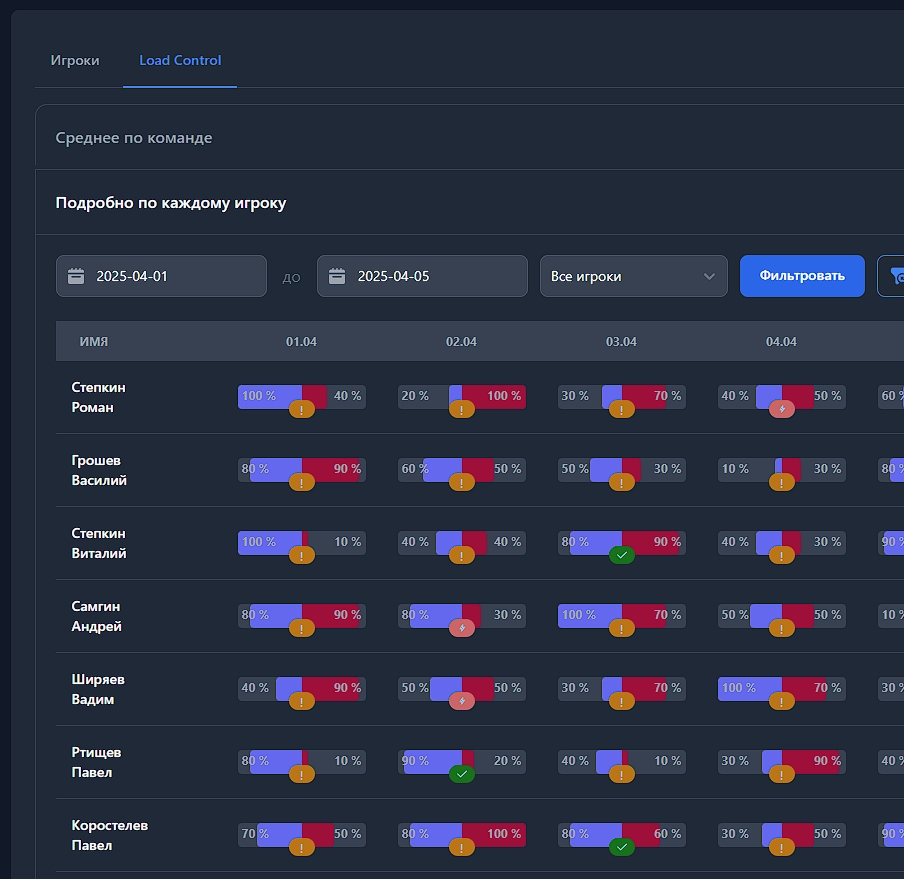
Task: Click warning badge for Ртищев Павел on 03.04
Action: coord(622,775)
